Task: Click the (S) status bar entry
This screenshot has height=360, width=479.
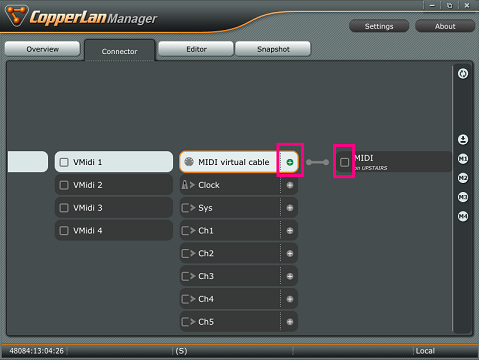Action: click(x=181, y=351)
